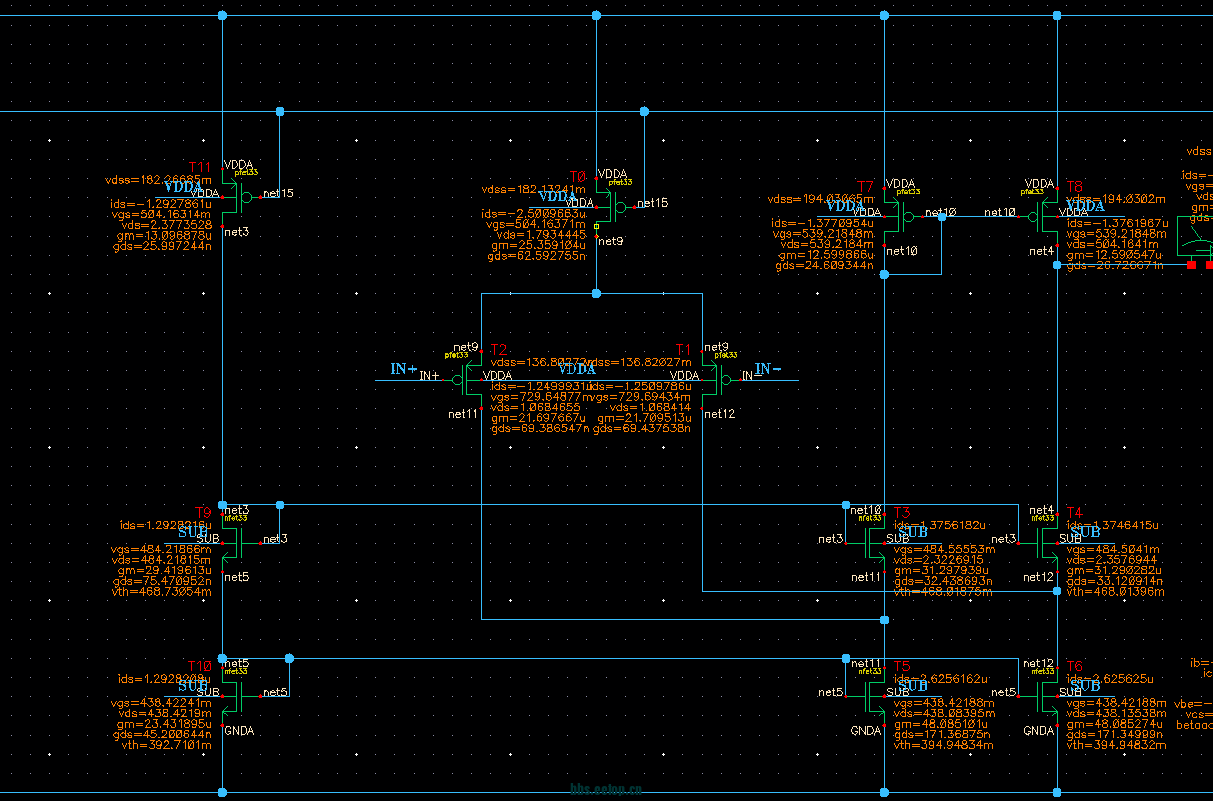Click the T4 NMOS transistor symbol
1213x801 pixels.
point(1049,543)
